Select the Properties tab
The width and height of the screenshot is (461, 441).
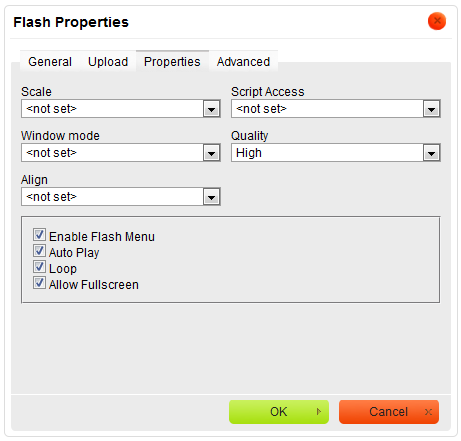pos(172,62)
